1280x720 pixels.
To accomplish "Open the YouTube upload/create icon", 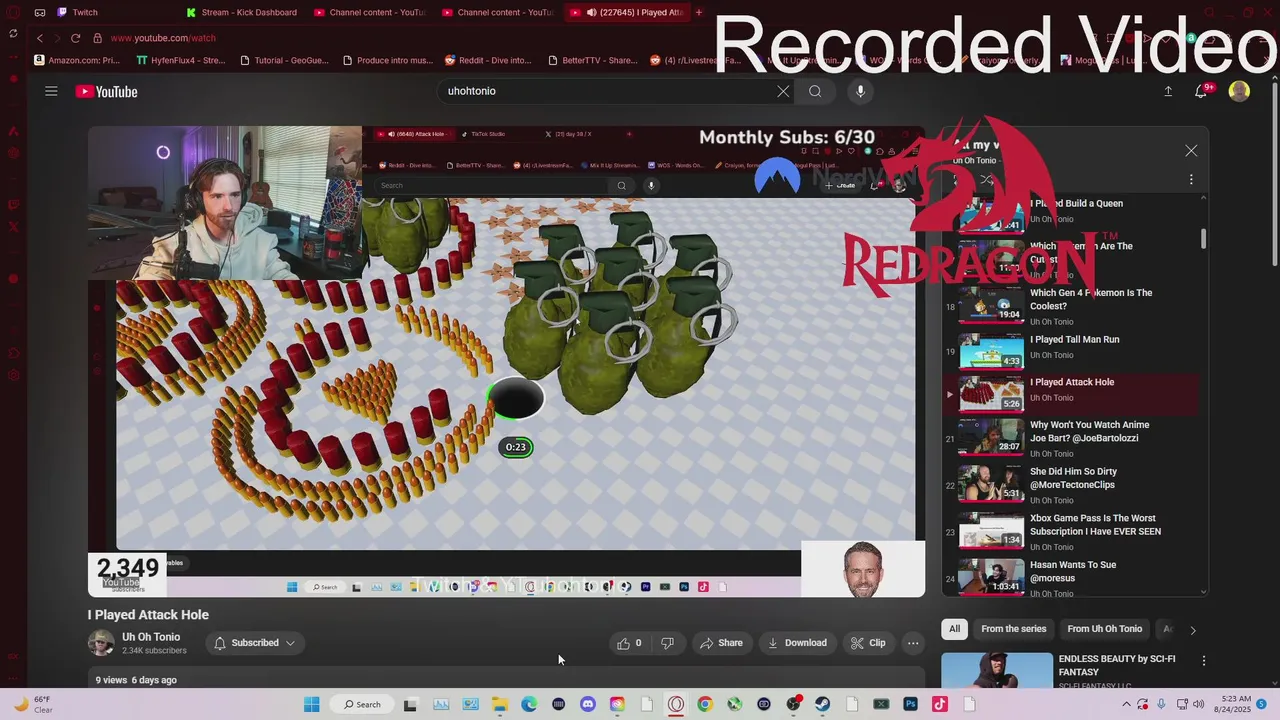I will coord(1168,91).
